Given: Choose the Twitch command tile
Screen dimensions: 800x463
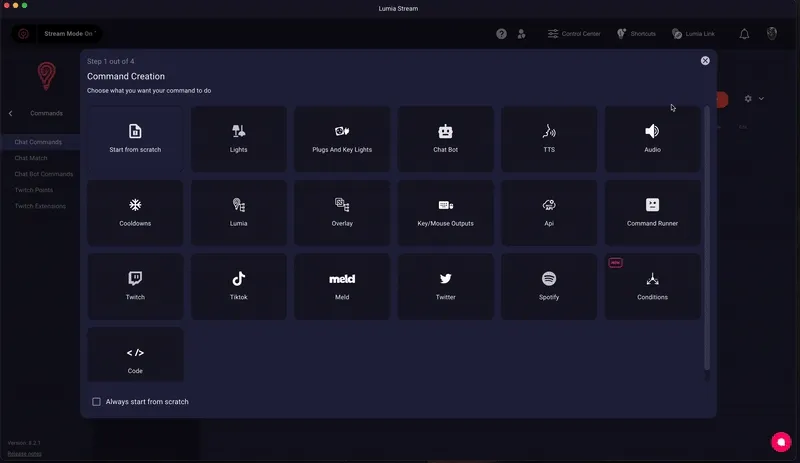Looking at the screenshot, I should point(135,286).
